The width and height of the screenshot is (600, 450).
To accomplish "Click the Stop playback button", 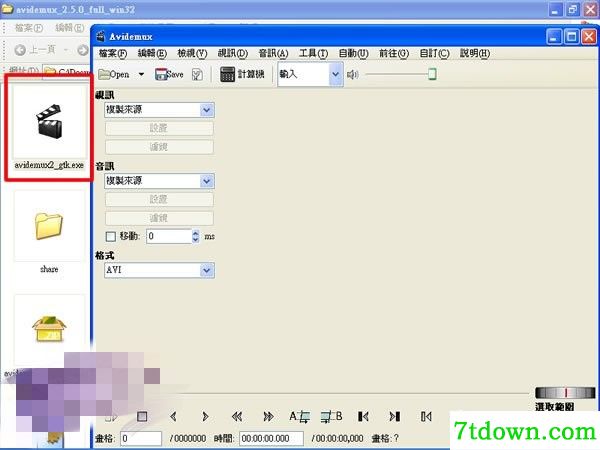I will (x=142, y=416).
